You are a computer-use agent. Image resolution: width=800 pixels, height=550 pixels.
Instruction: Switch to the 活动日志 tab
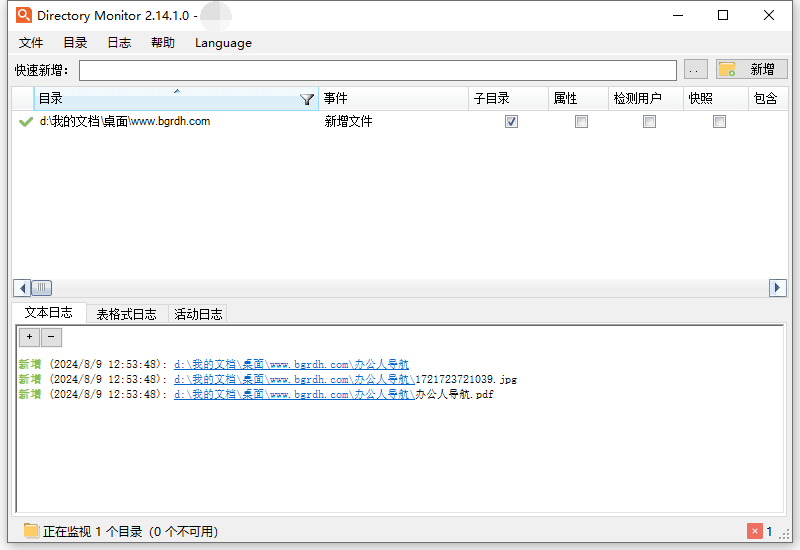point(198,314)
